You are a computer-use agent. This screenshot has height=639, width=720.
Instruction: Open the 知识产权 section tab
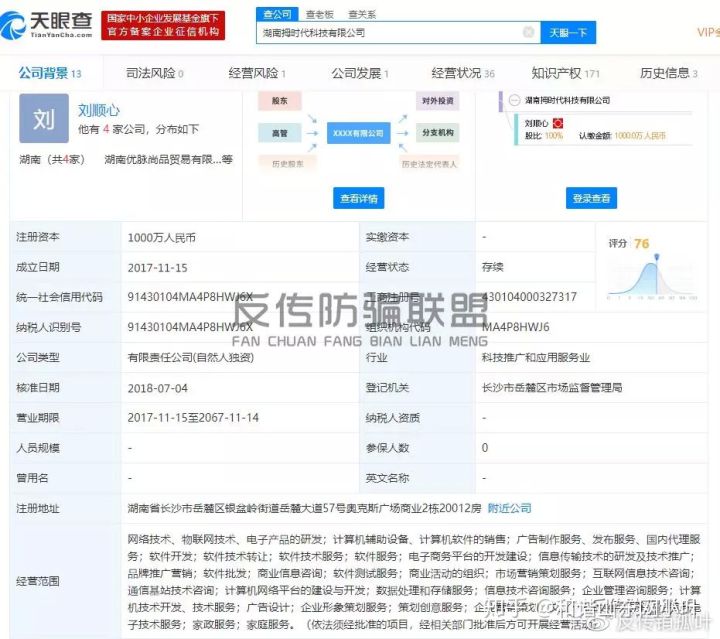tap(566, 73)
